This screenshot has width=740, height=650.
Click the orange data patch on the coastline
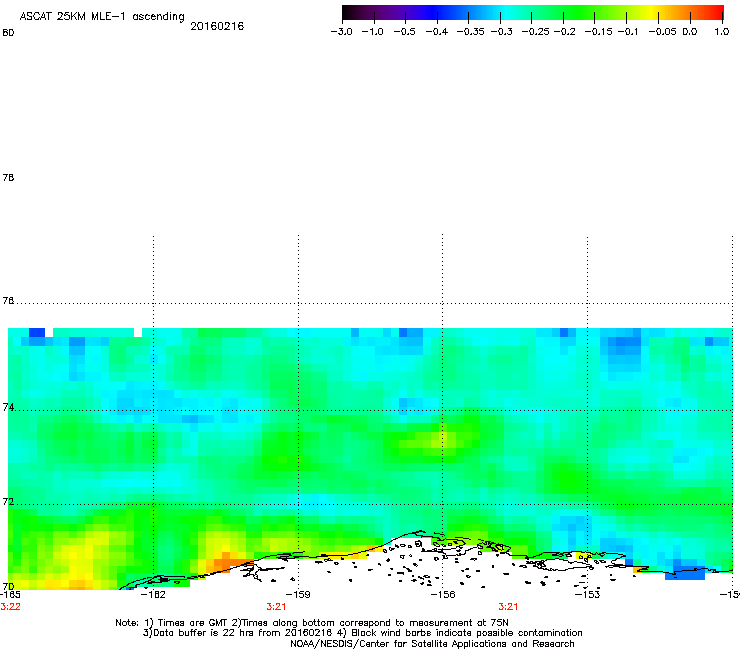226,561
